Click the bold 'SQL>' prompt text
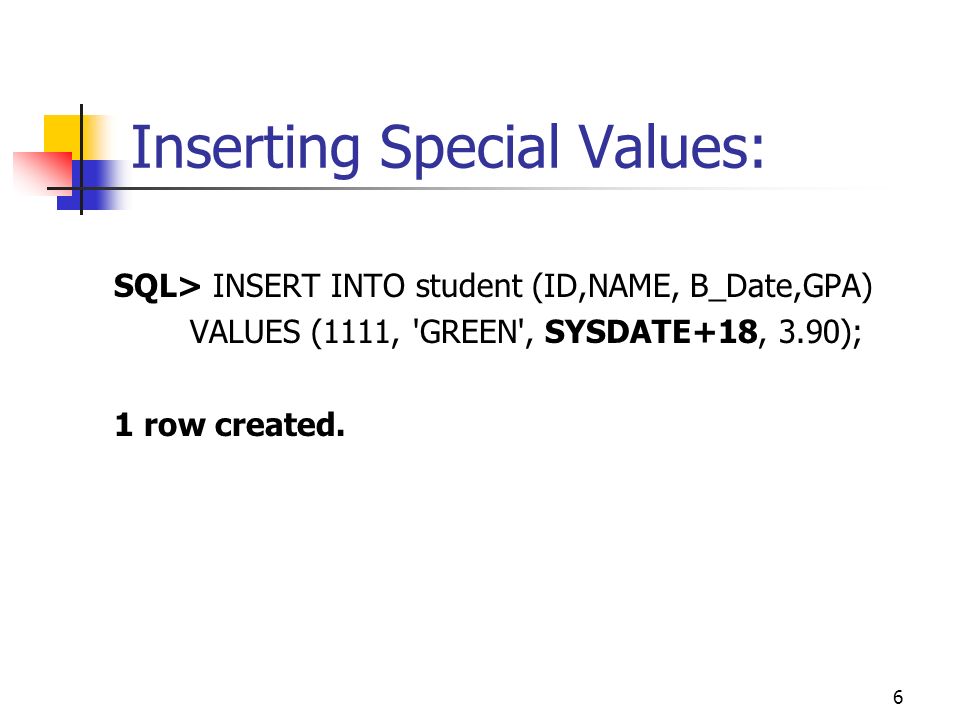The height and width of the screenshot is (720, 960). [157, 286]
